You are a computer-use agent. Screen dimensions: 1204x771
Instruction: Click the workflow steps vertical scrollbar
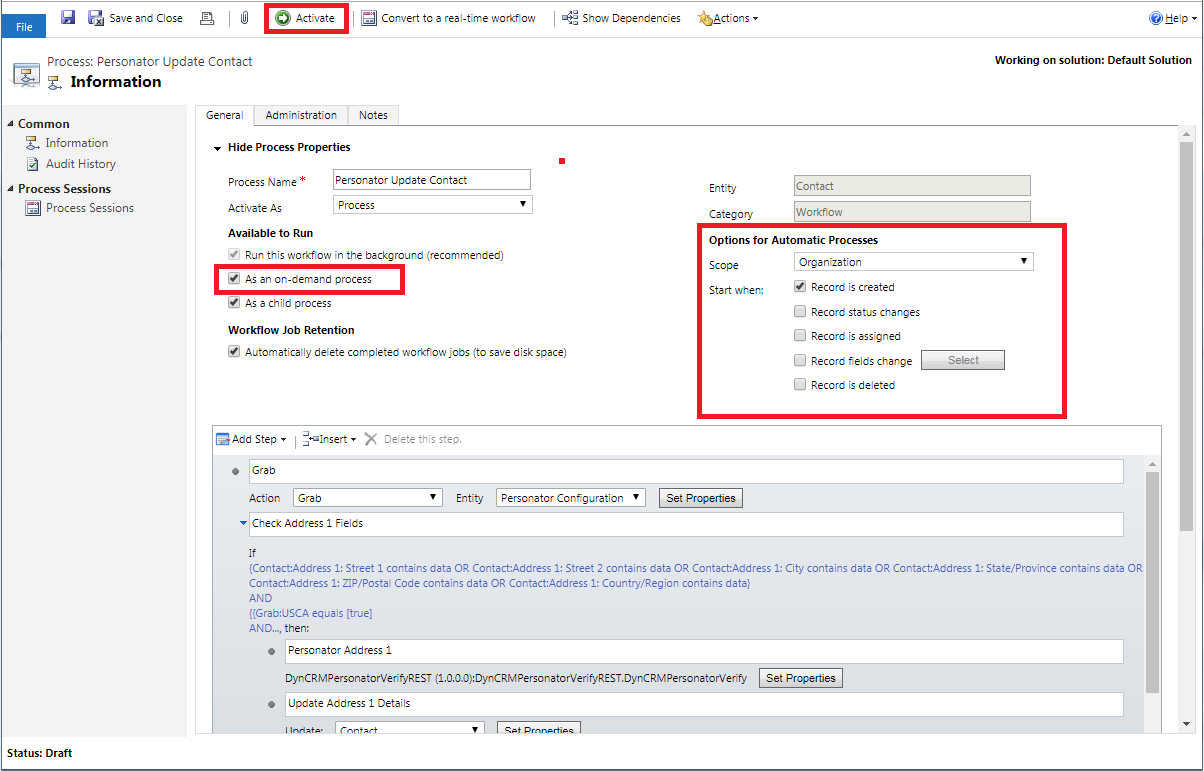tap(1152, 580)
